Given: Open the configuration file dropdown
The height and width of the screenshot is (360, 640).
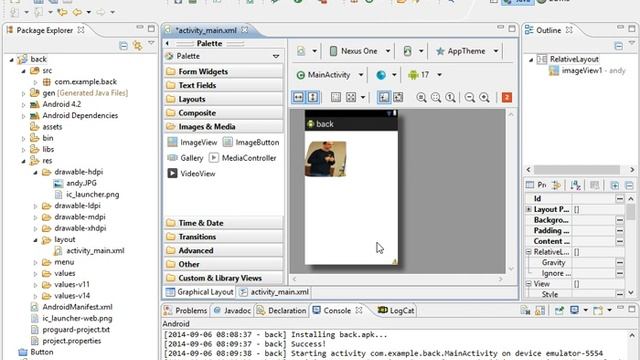Looking at the screenshot, I should point(307,51).
